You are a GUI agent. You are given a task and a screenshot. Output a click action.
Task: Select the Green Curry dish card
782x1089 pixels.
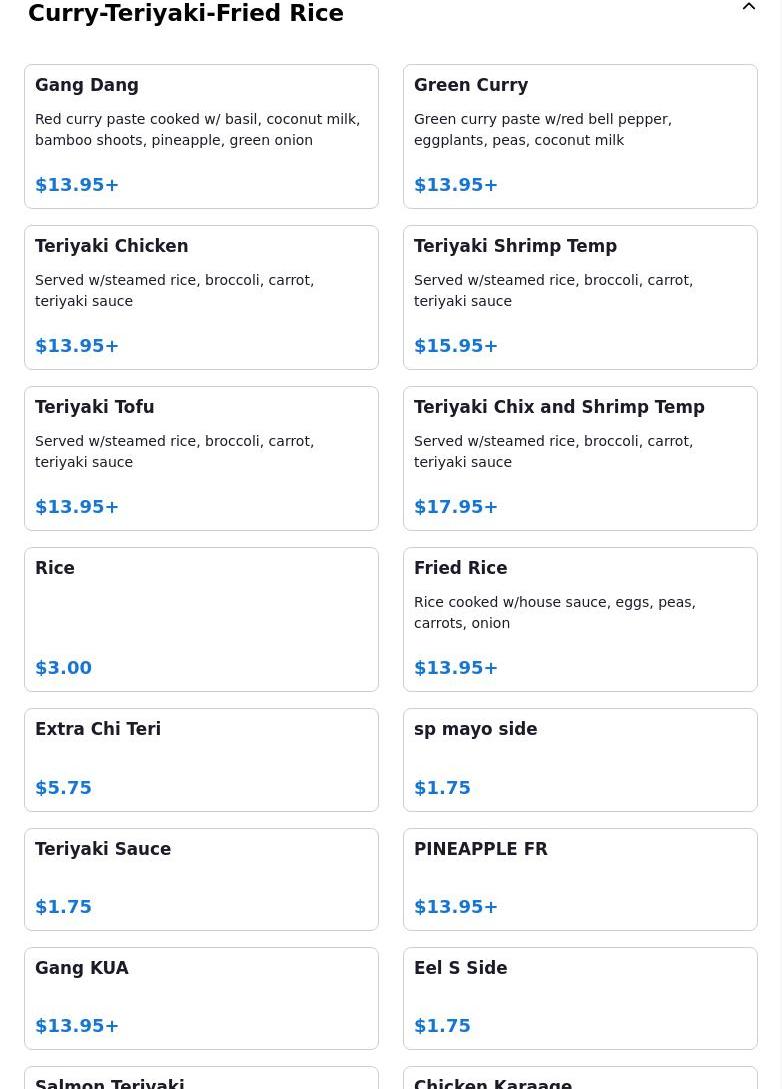[x=580, y=136]
